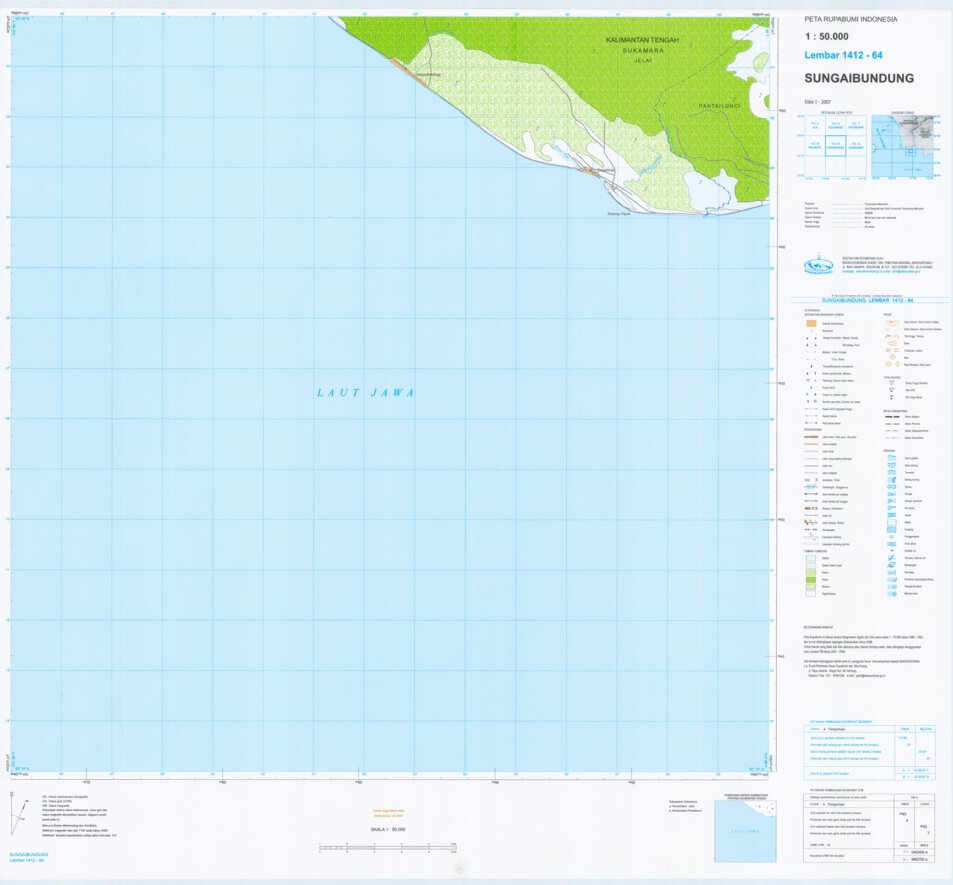The height and width of the screenshot is (885, 953).
Task: Click the orange contour interval note text
Action: click(388, 813)
